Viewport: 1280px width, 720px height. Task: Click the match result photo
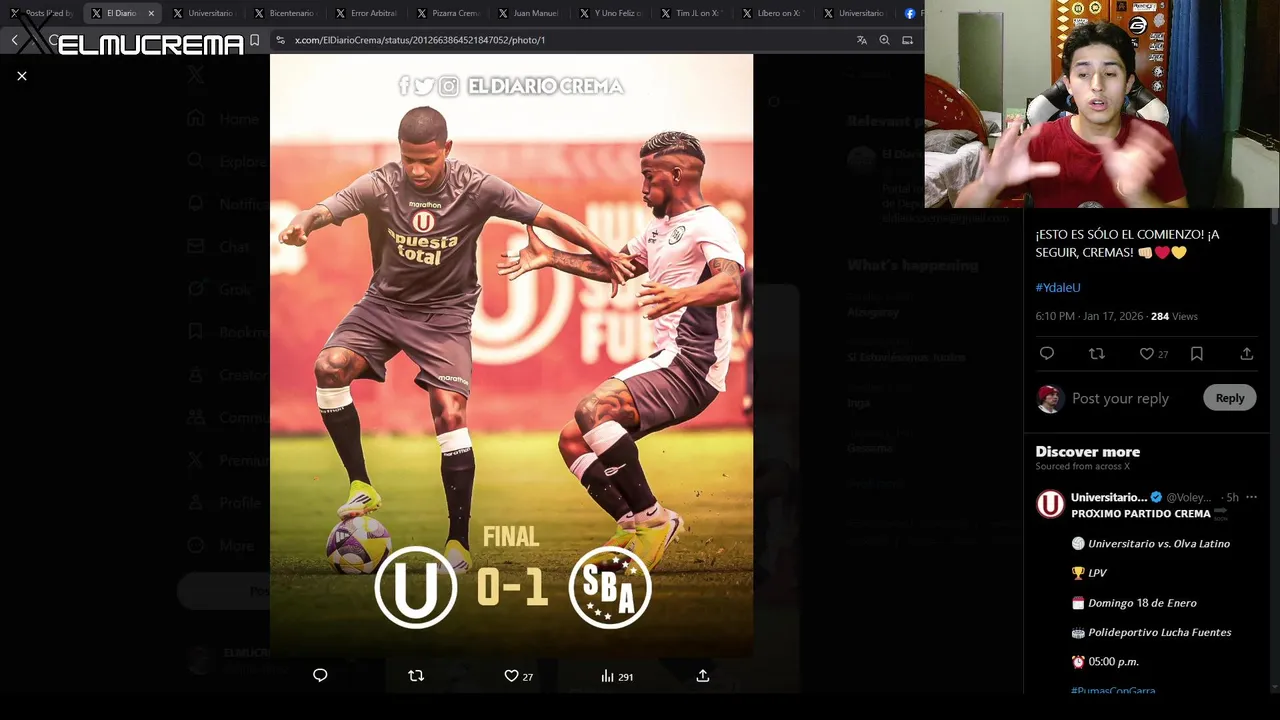[511, 355]
